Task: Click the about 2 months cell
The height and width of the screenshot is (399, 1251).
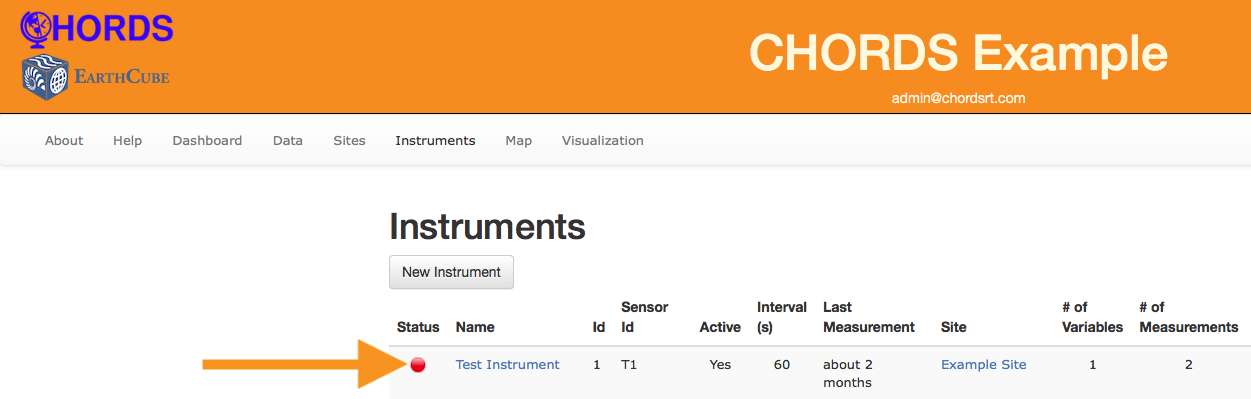Action: click(x=848, y=374)
